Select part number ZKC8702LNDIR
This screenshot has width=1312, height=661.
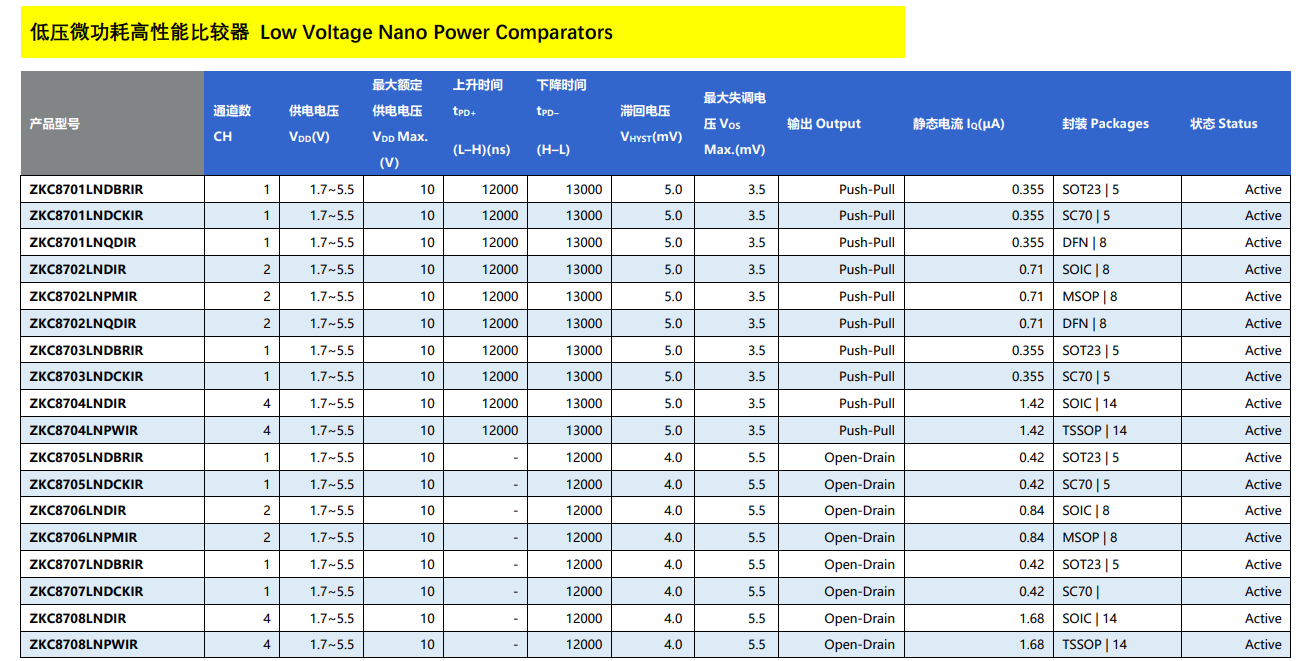click(x=78, y=270)
